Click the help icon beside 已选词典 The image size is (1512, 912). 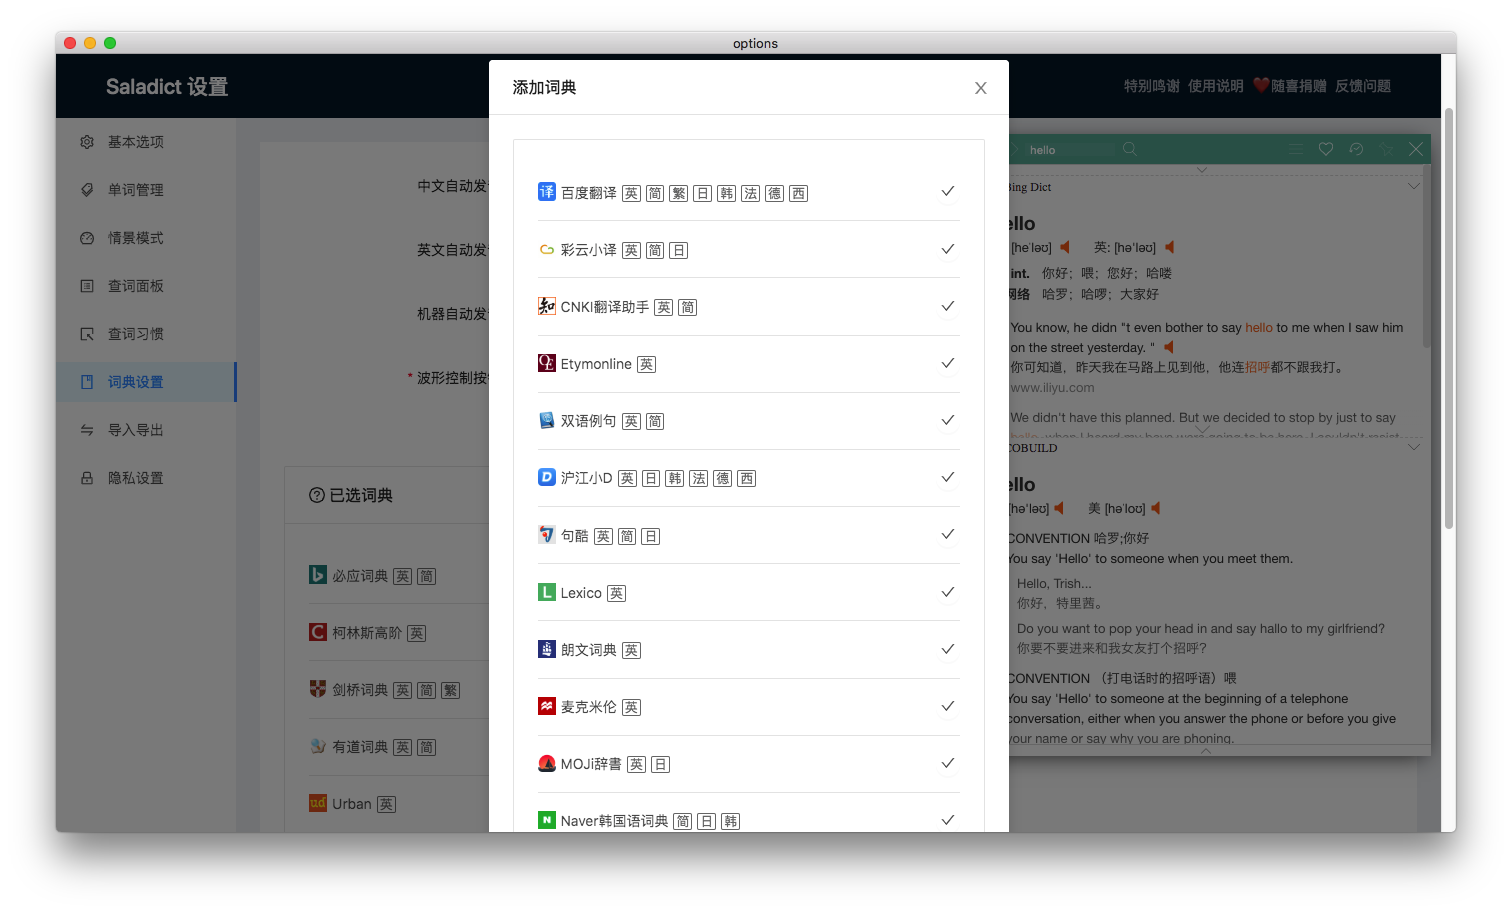pos(317,495)
